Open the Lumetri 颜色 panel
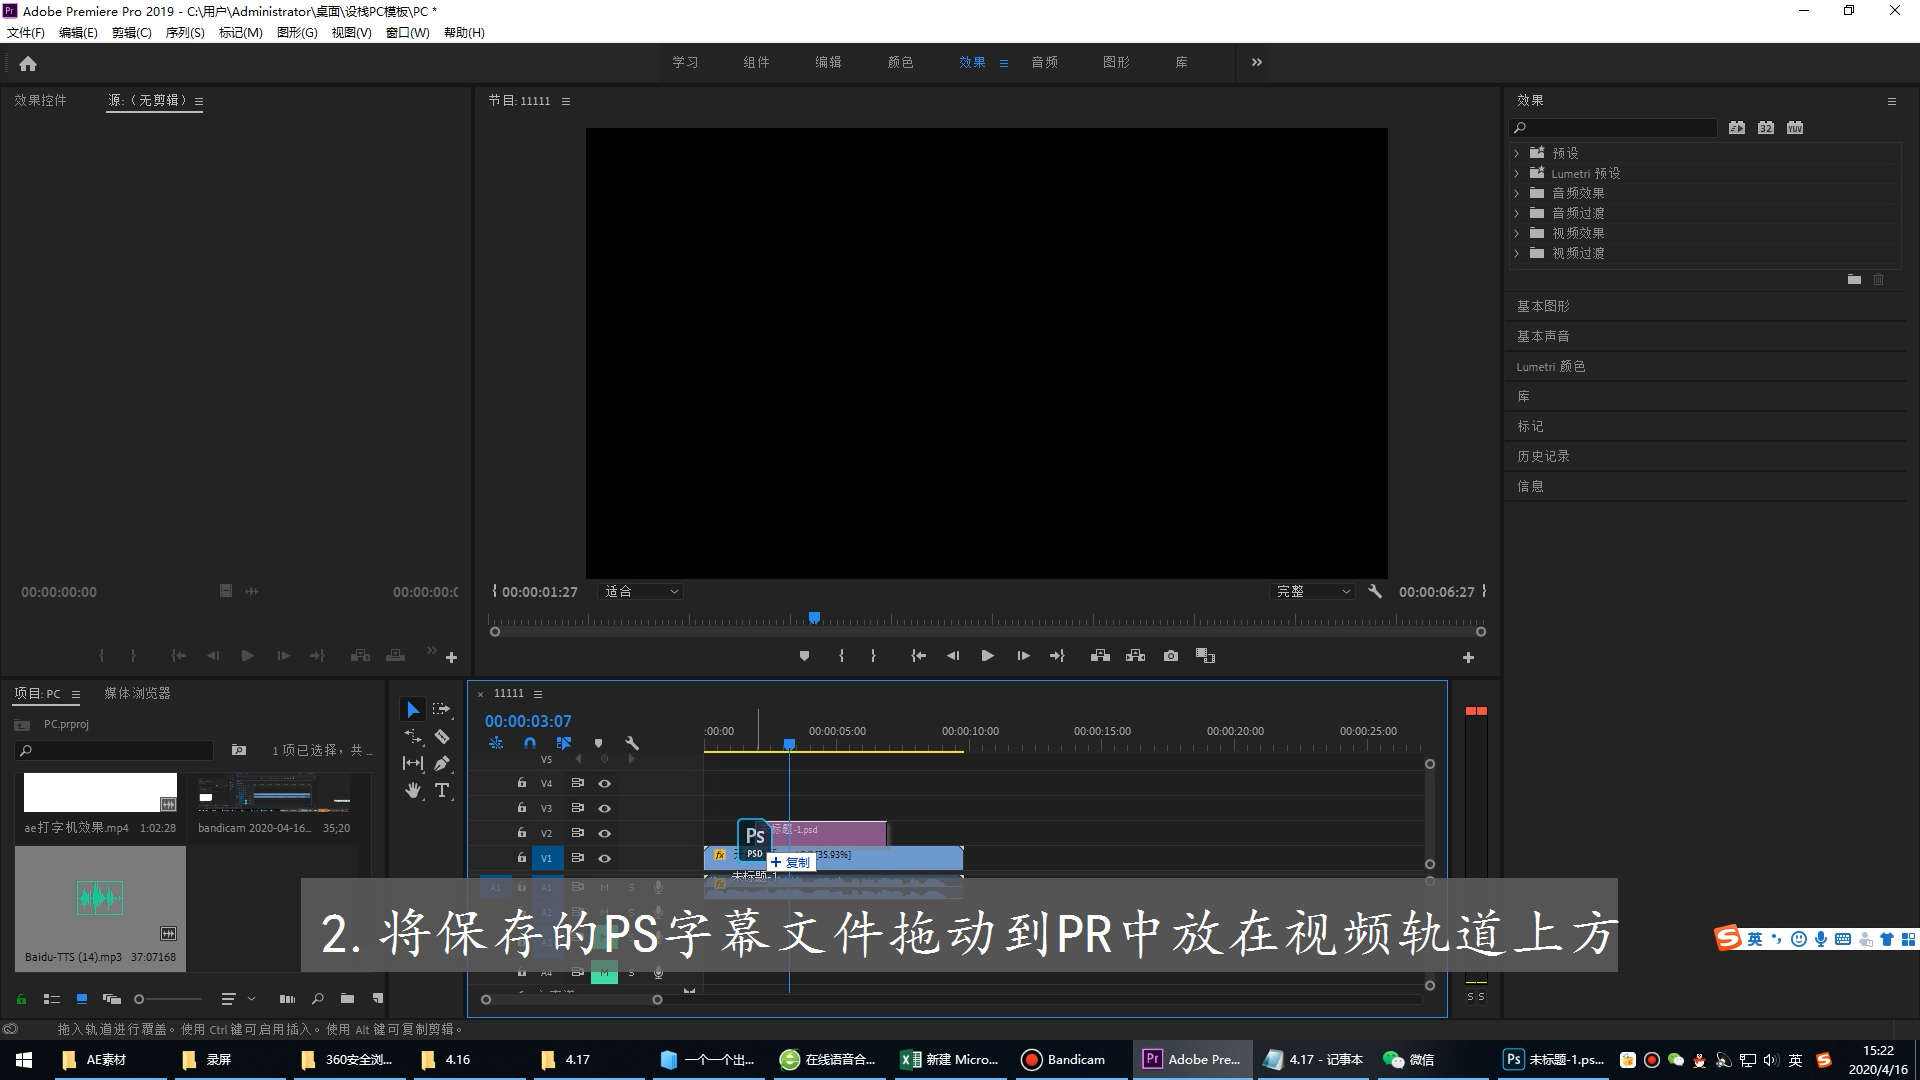1920x1080 pixels. click(1550, 366)
